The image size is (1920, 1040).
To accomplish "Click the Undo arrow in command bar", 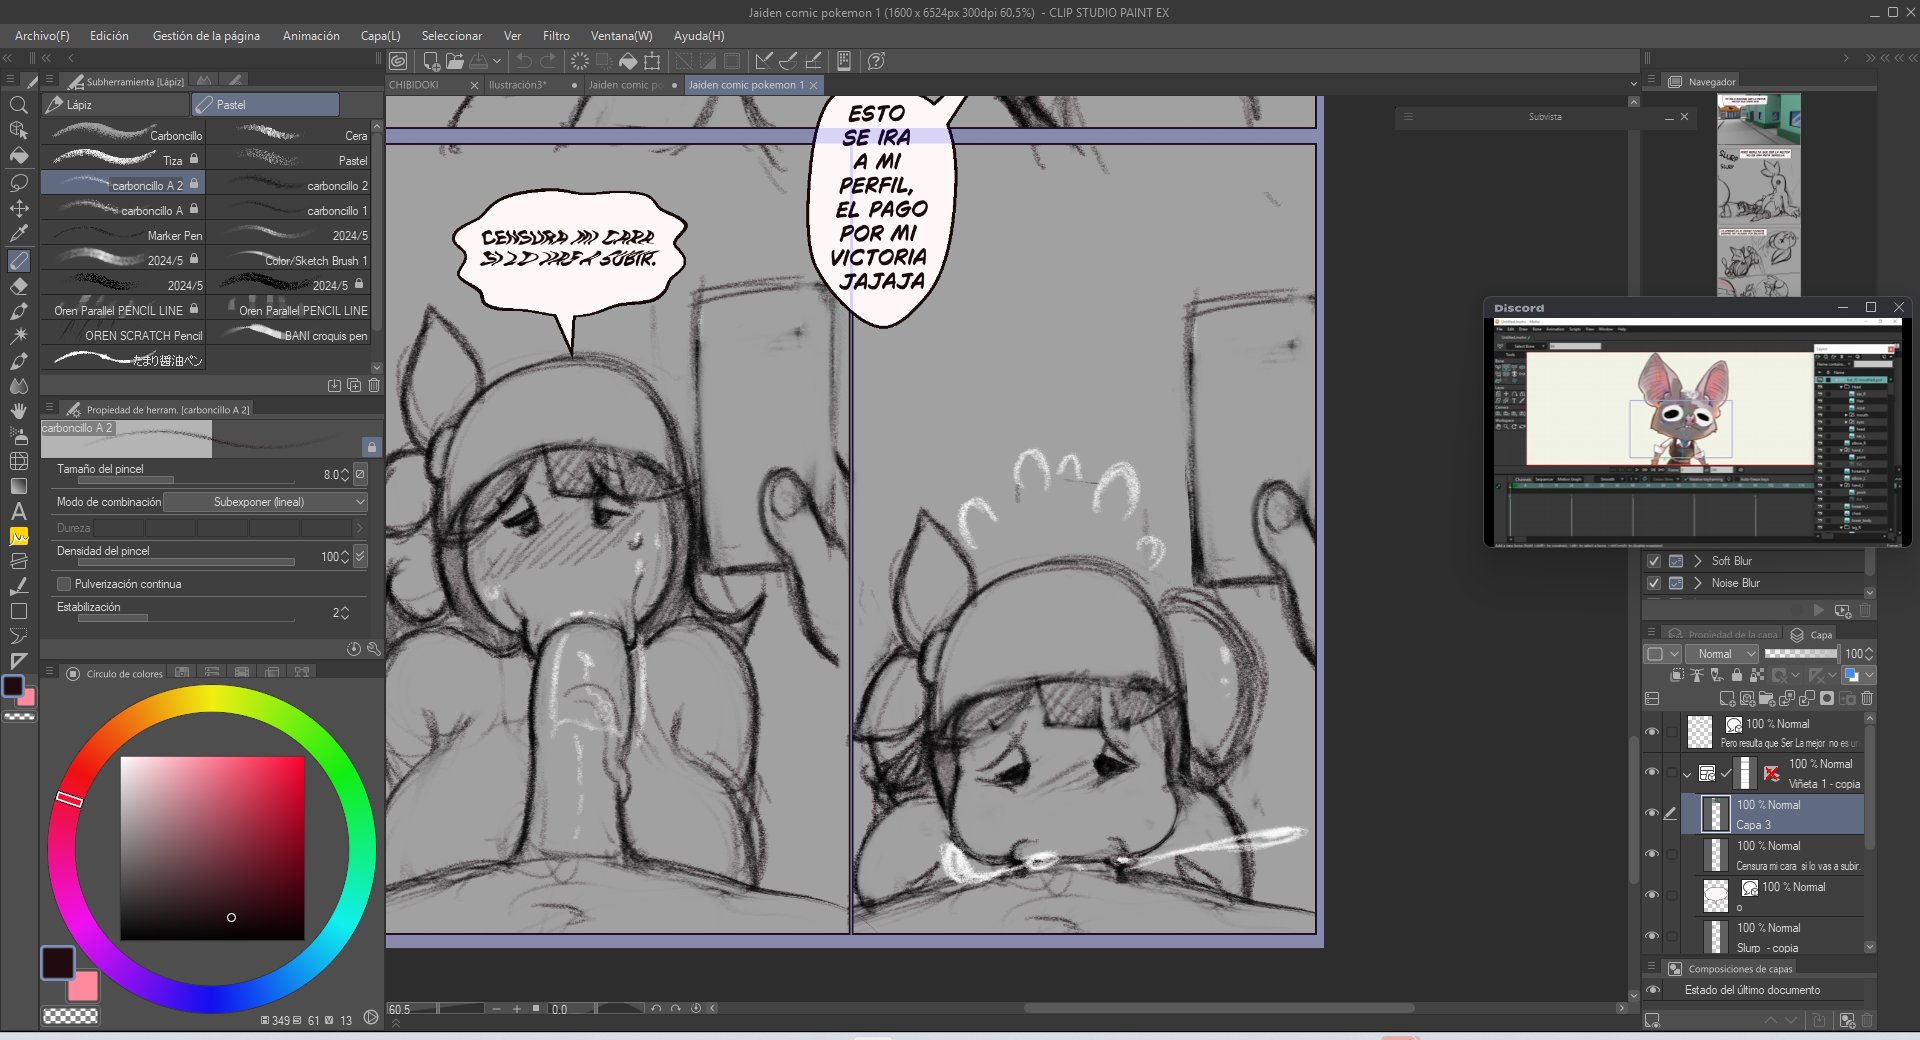I will [x=523, y=61].
